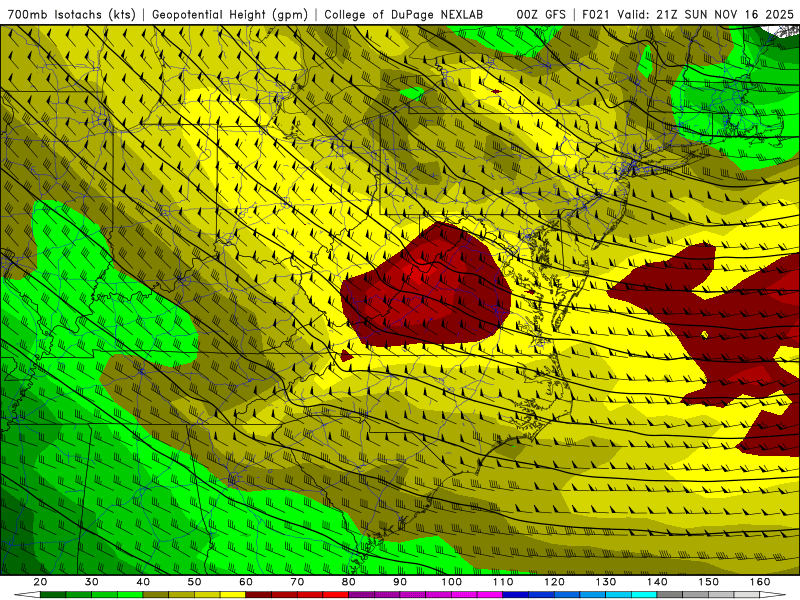Click the 'Geopotential Height (gpm)' header text

tap(230, 14)
